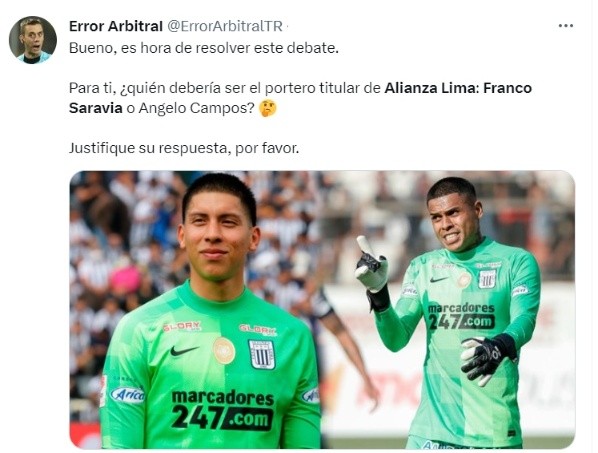Click marcadores 247.com logo on left jersey
598x453 pixels.
(x=223, y=410)
